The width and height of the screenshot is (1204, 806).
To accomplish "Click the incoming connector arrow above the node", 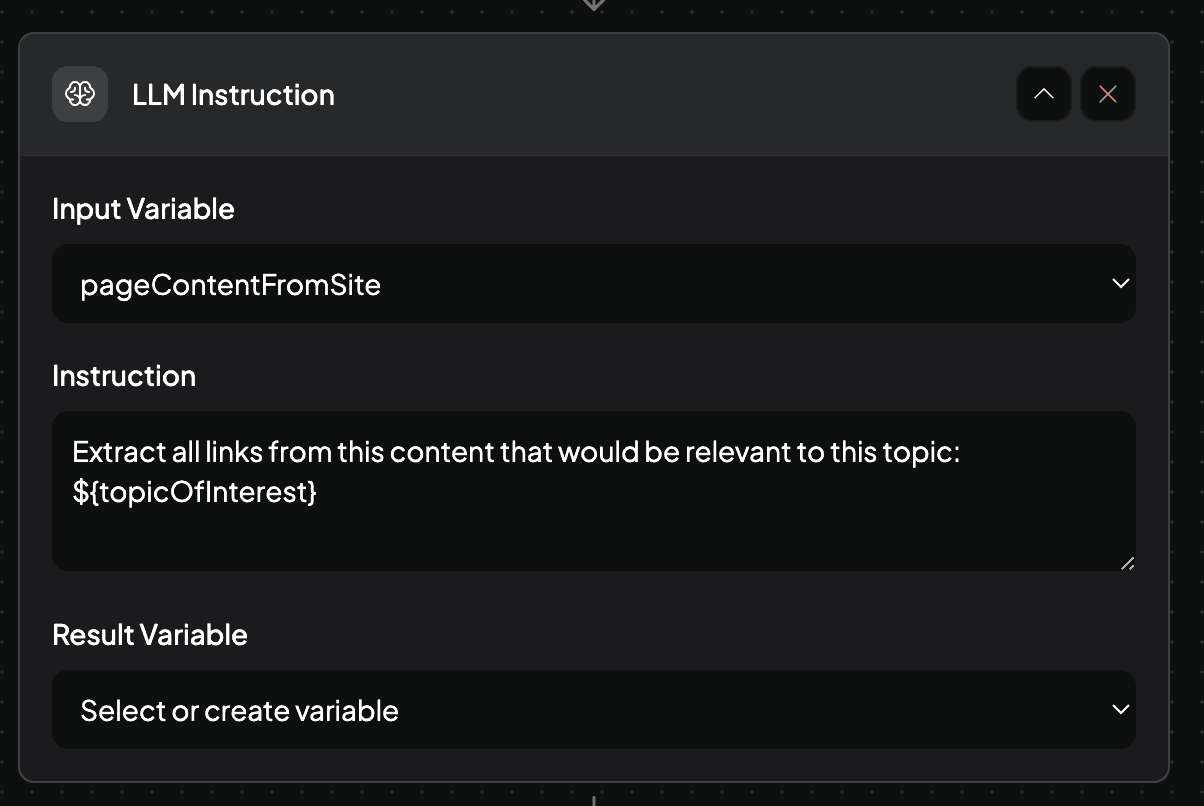I will coord(594,4).
